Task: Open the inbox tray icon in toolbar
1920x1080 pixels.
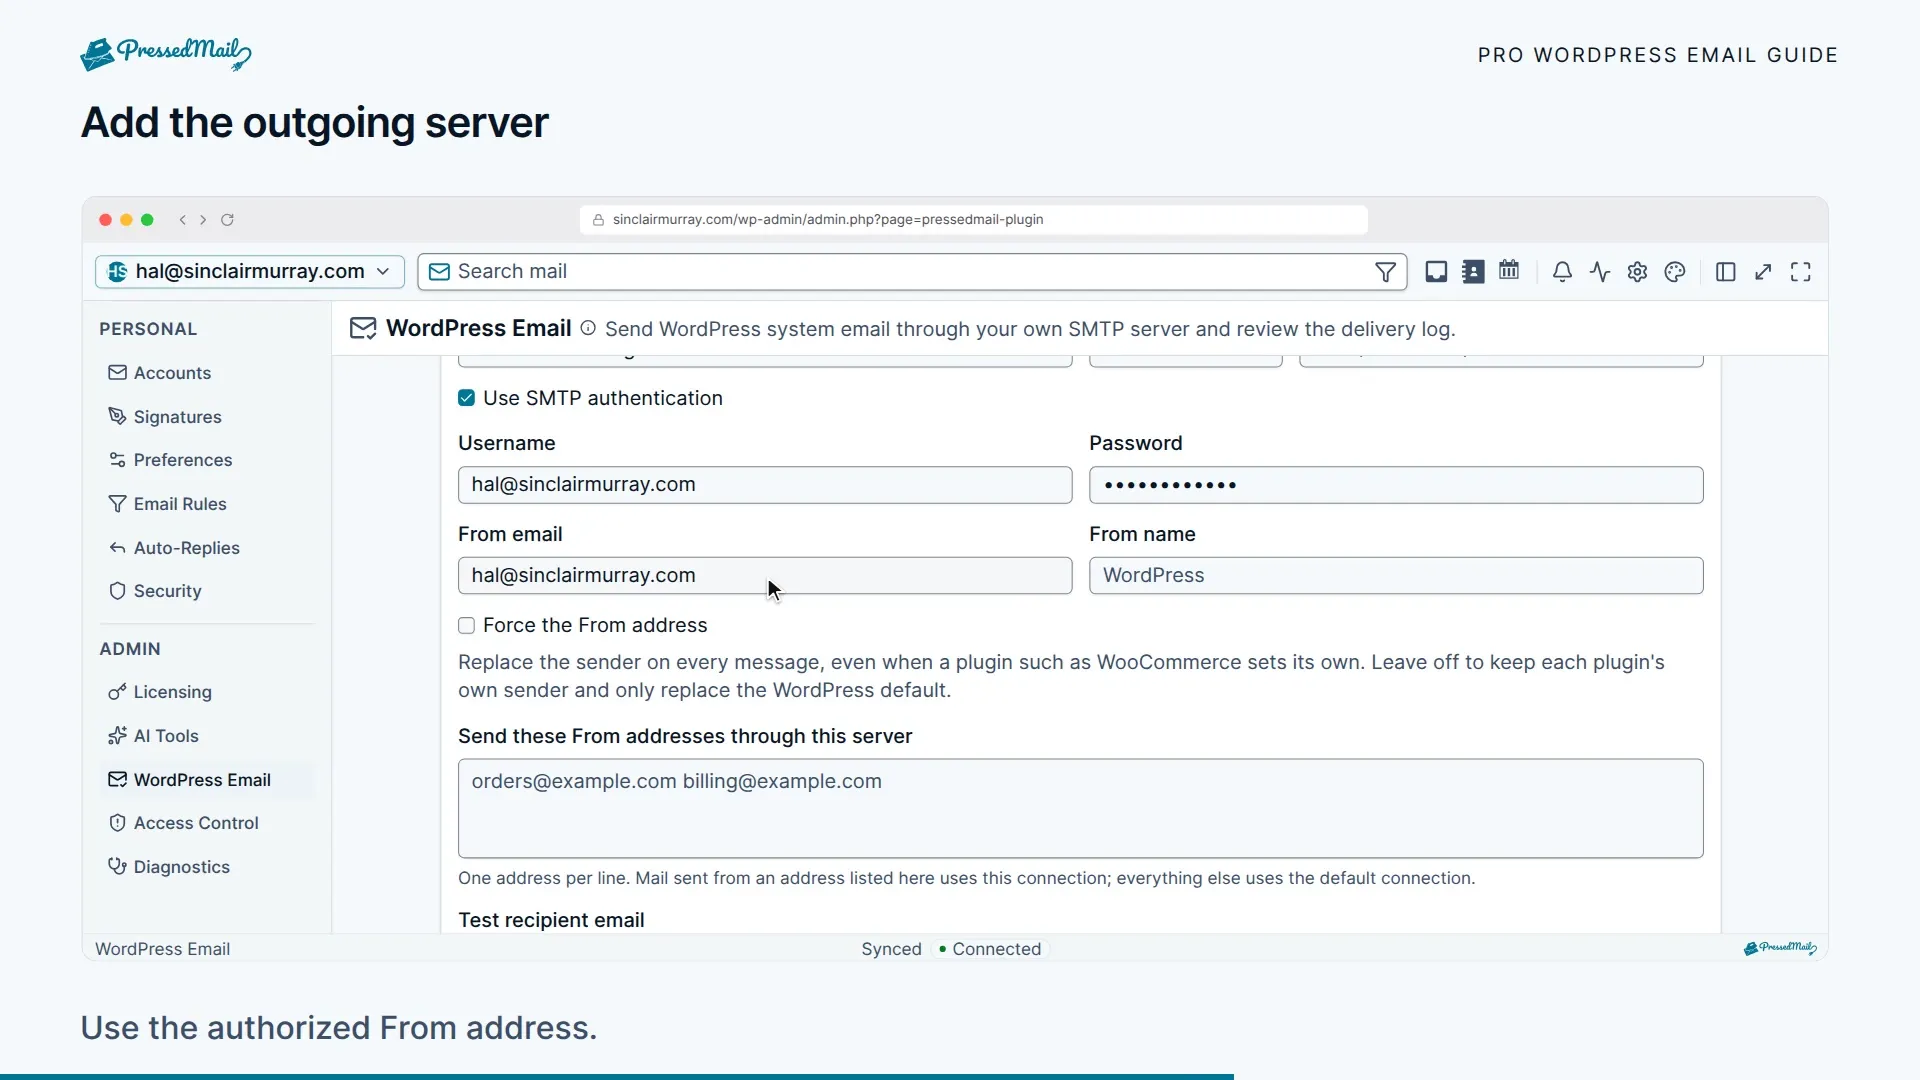Action: click(1436, 272)
